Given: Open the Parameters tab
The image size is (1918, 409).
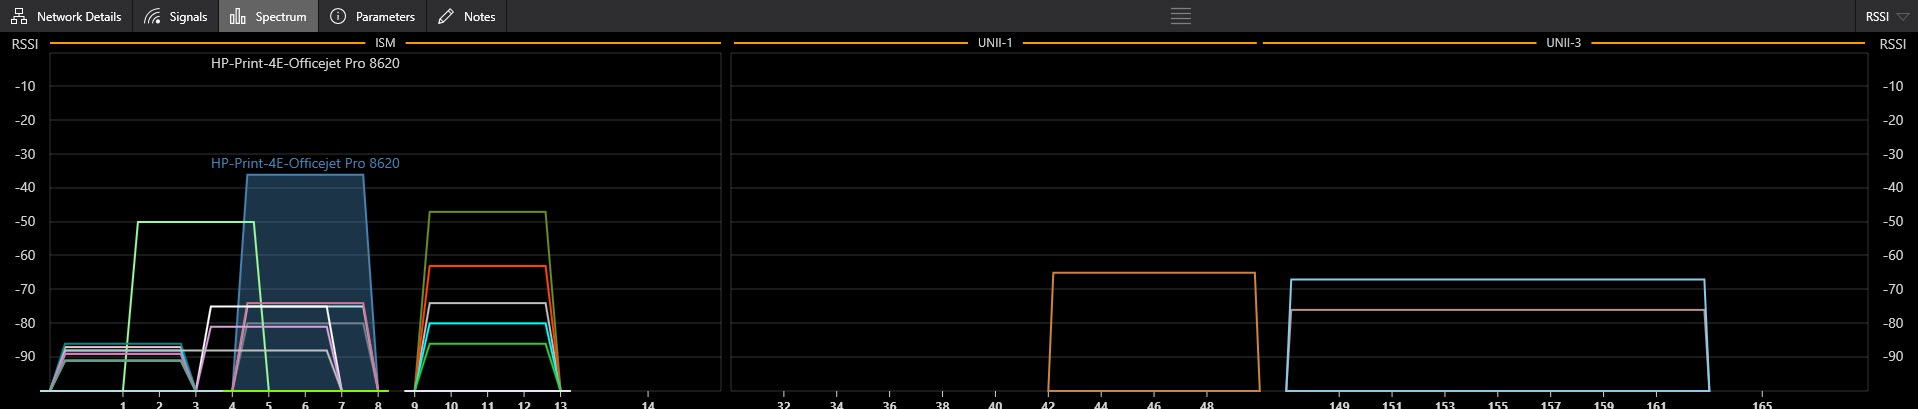Looking at the screenshot, I should point(384,16).
